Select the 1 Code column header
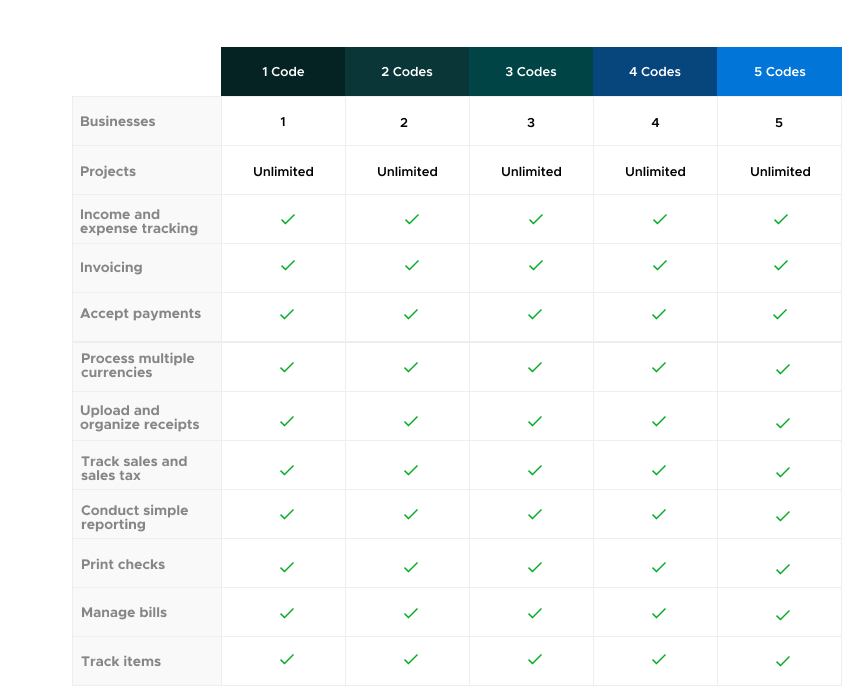Screen dimensions: 859x700 (283, 72)
